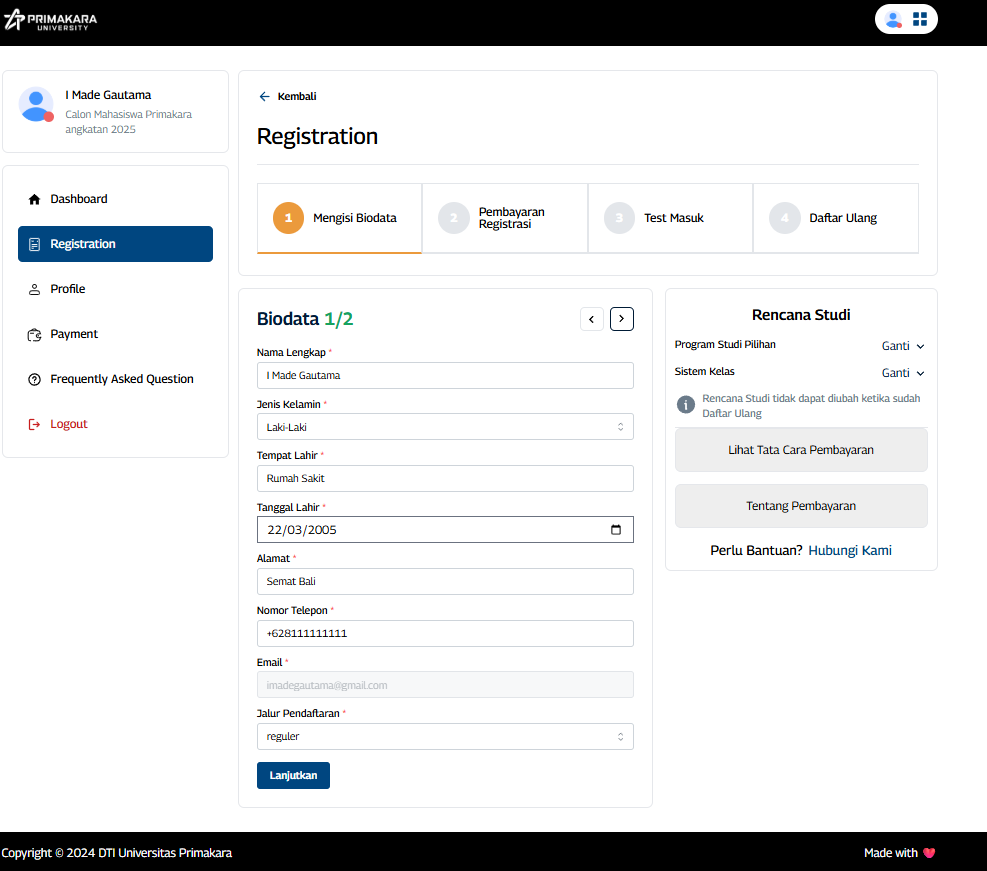987x871 pixels.
Task: Open Dashboard from the sidebar
Action: point(79,199)
